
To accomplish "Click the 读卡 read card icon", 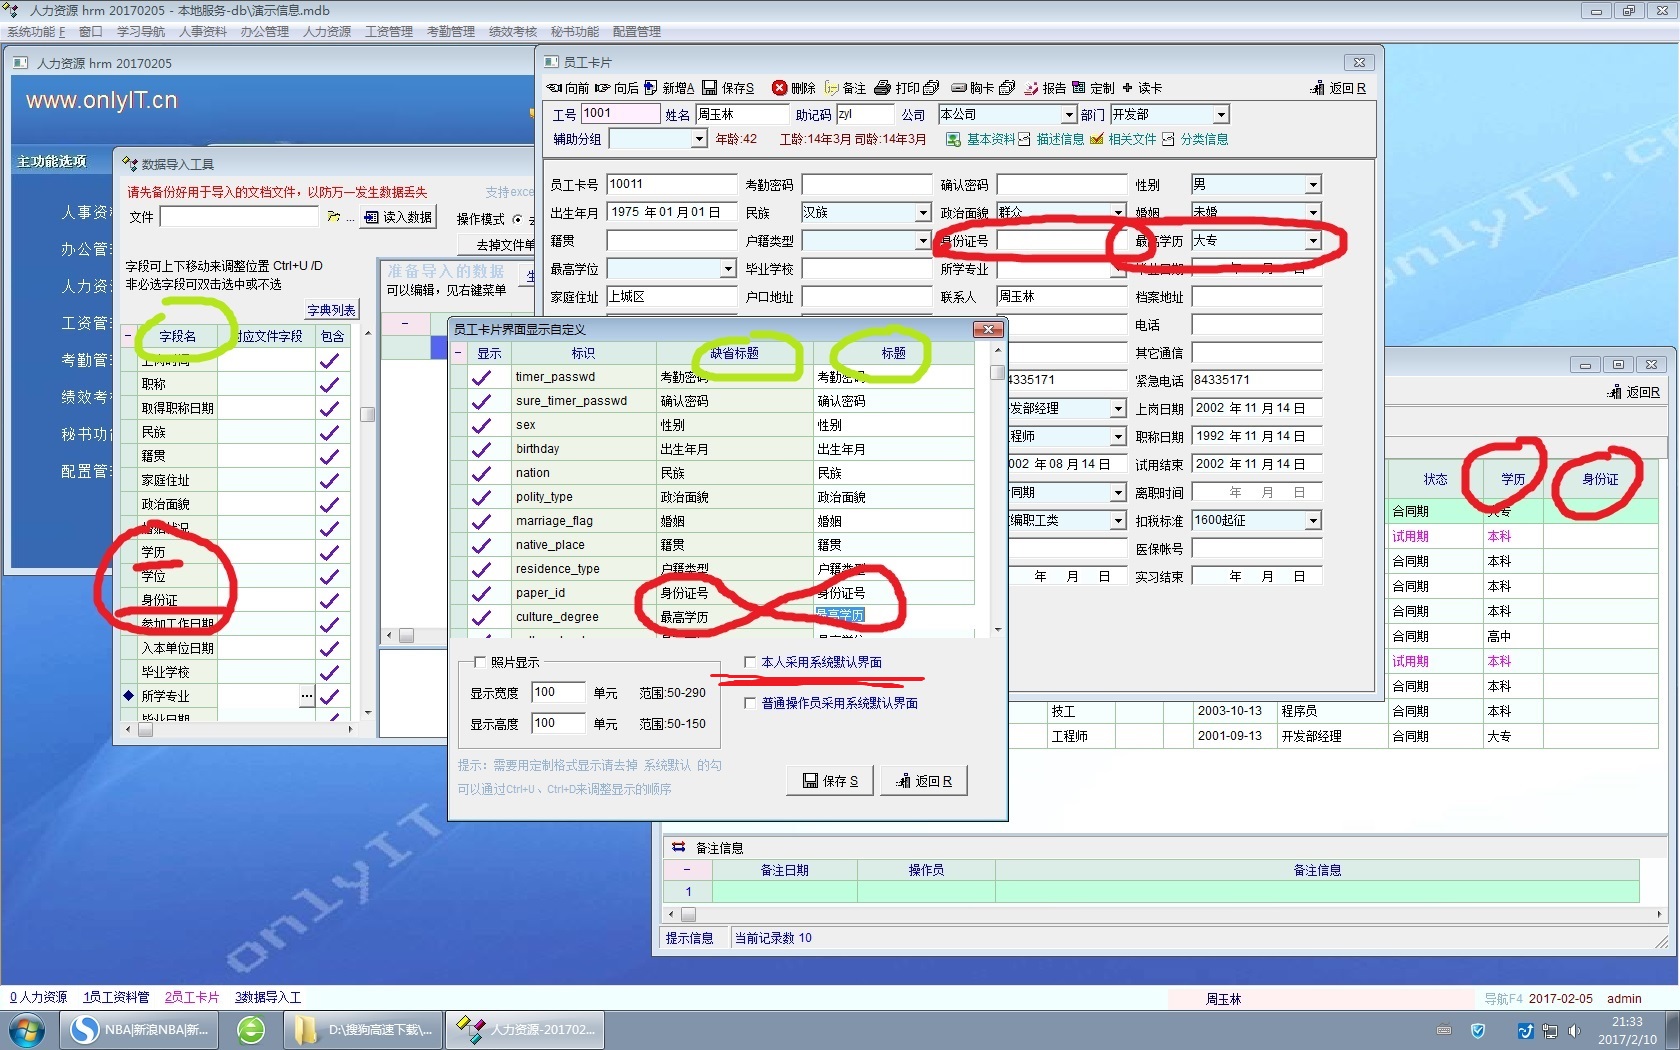I will pos(1128,88).
